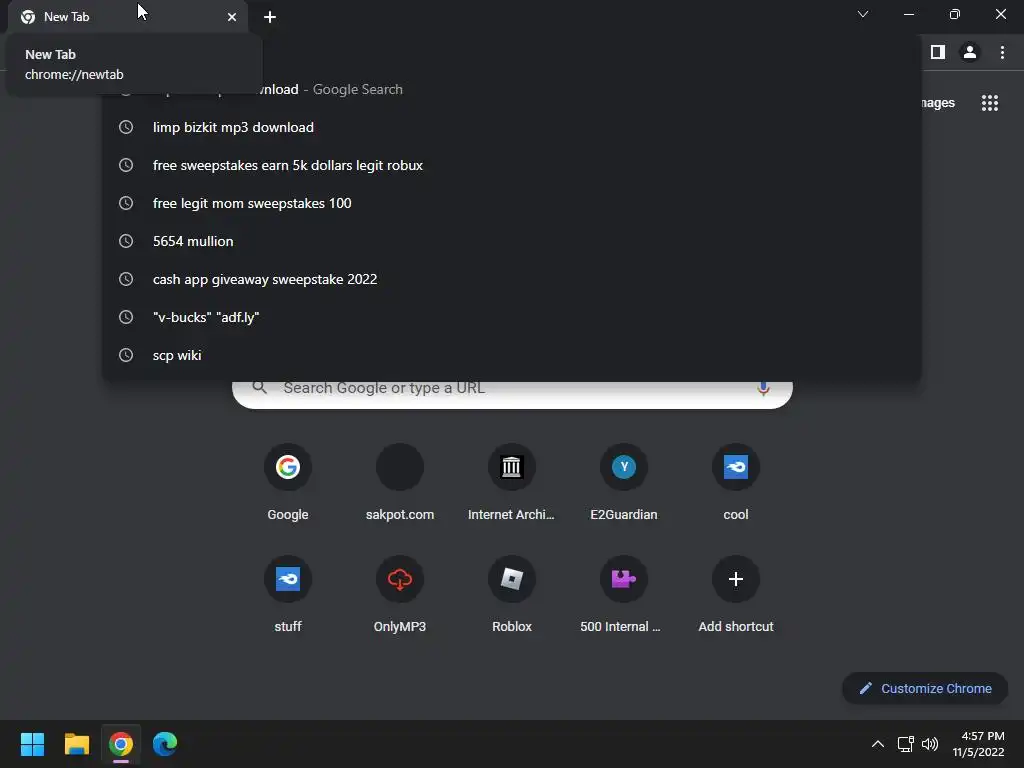Open the profile avatar menu
The width and height of the screenshot is (1024, 768).
(970, 52)
